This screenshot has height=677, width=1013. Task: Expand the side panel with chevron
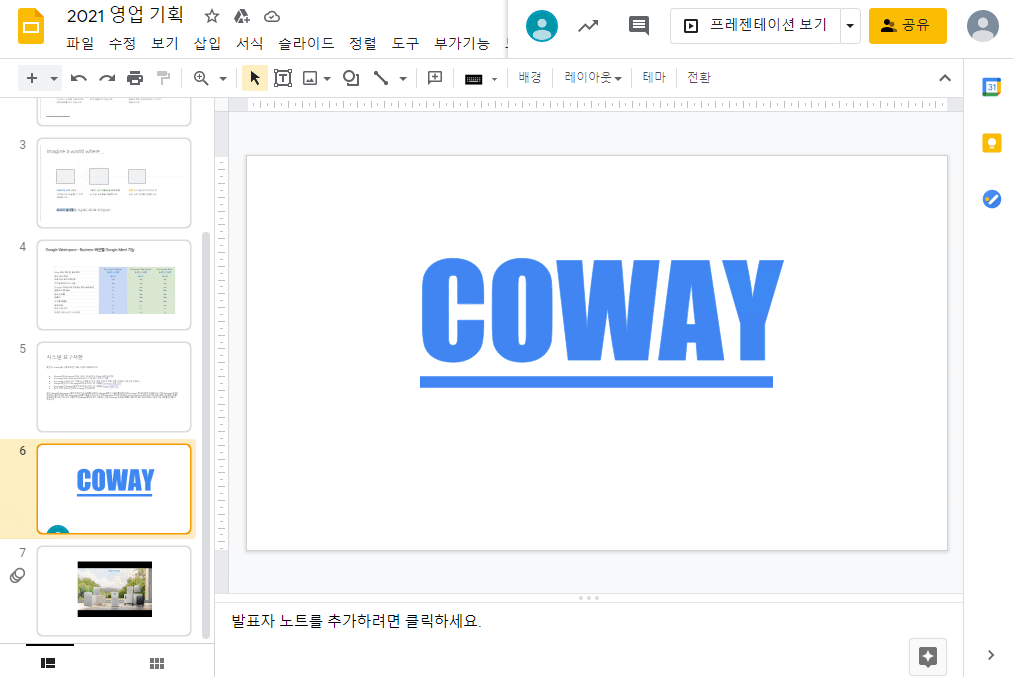coord(991,655)
